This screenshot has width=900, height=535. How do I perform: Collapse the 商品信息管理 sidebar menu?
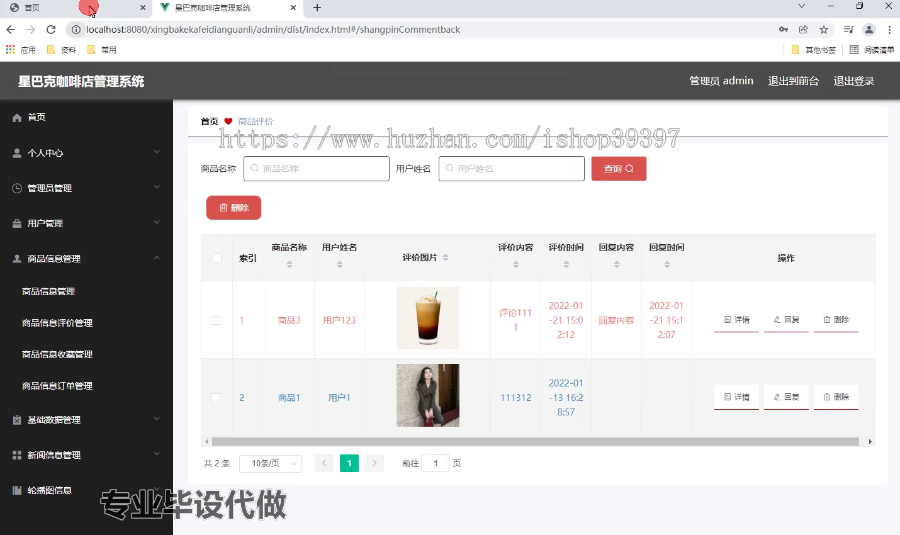click(x=156, y=258)
